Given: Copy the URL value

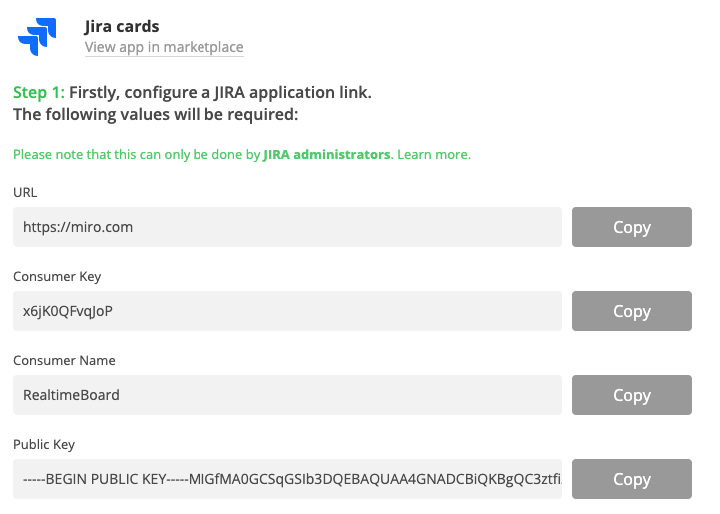Looking at the screenshot, I should pos(631,227).
